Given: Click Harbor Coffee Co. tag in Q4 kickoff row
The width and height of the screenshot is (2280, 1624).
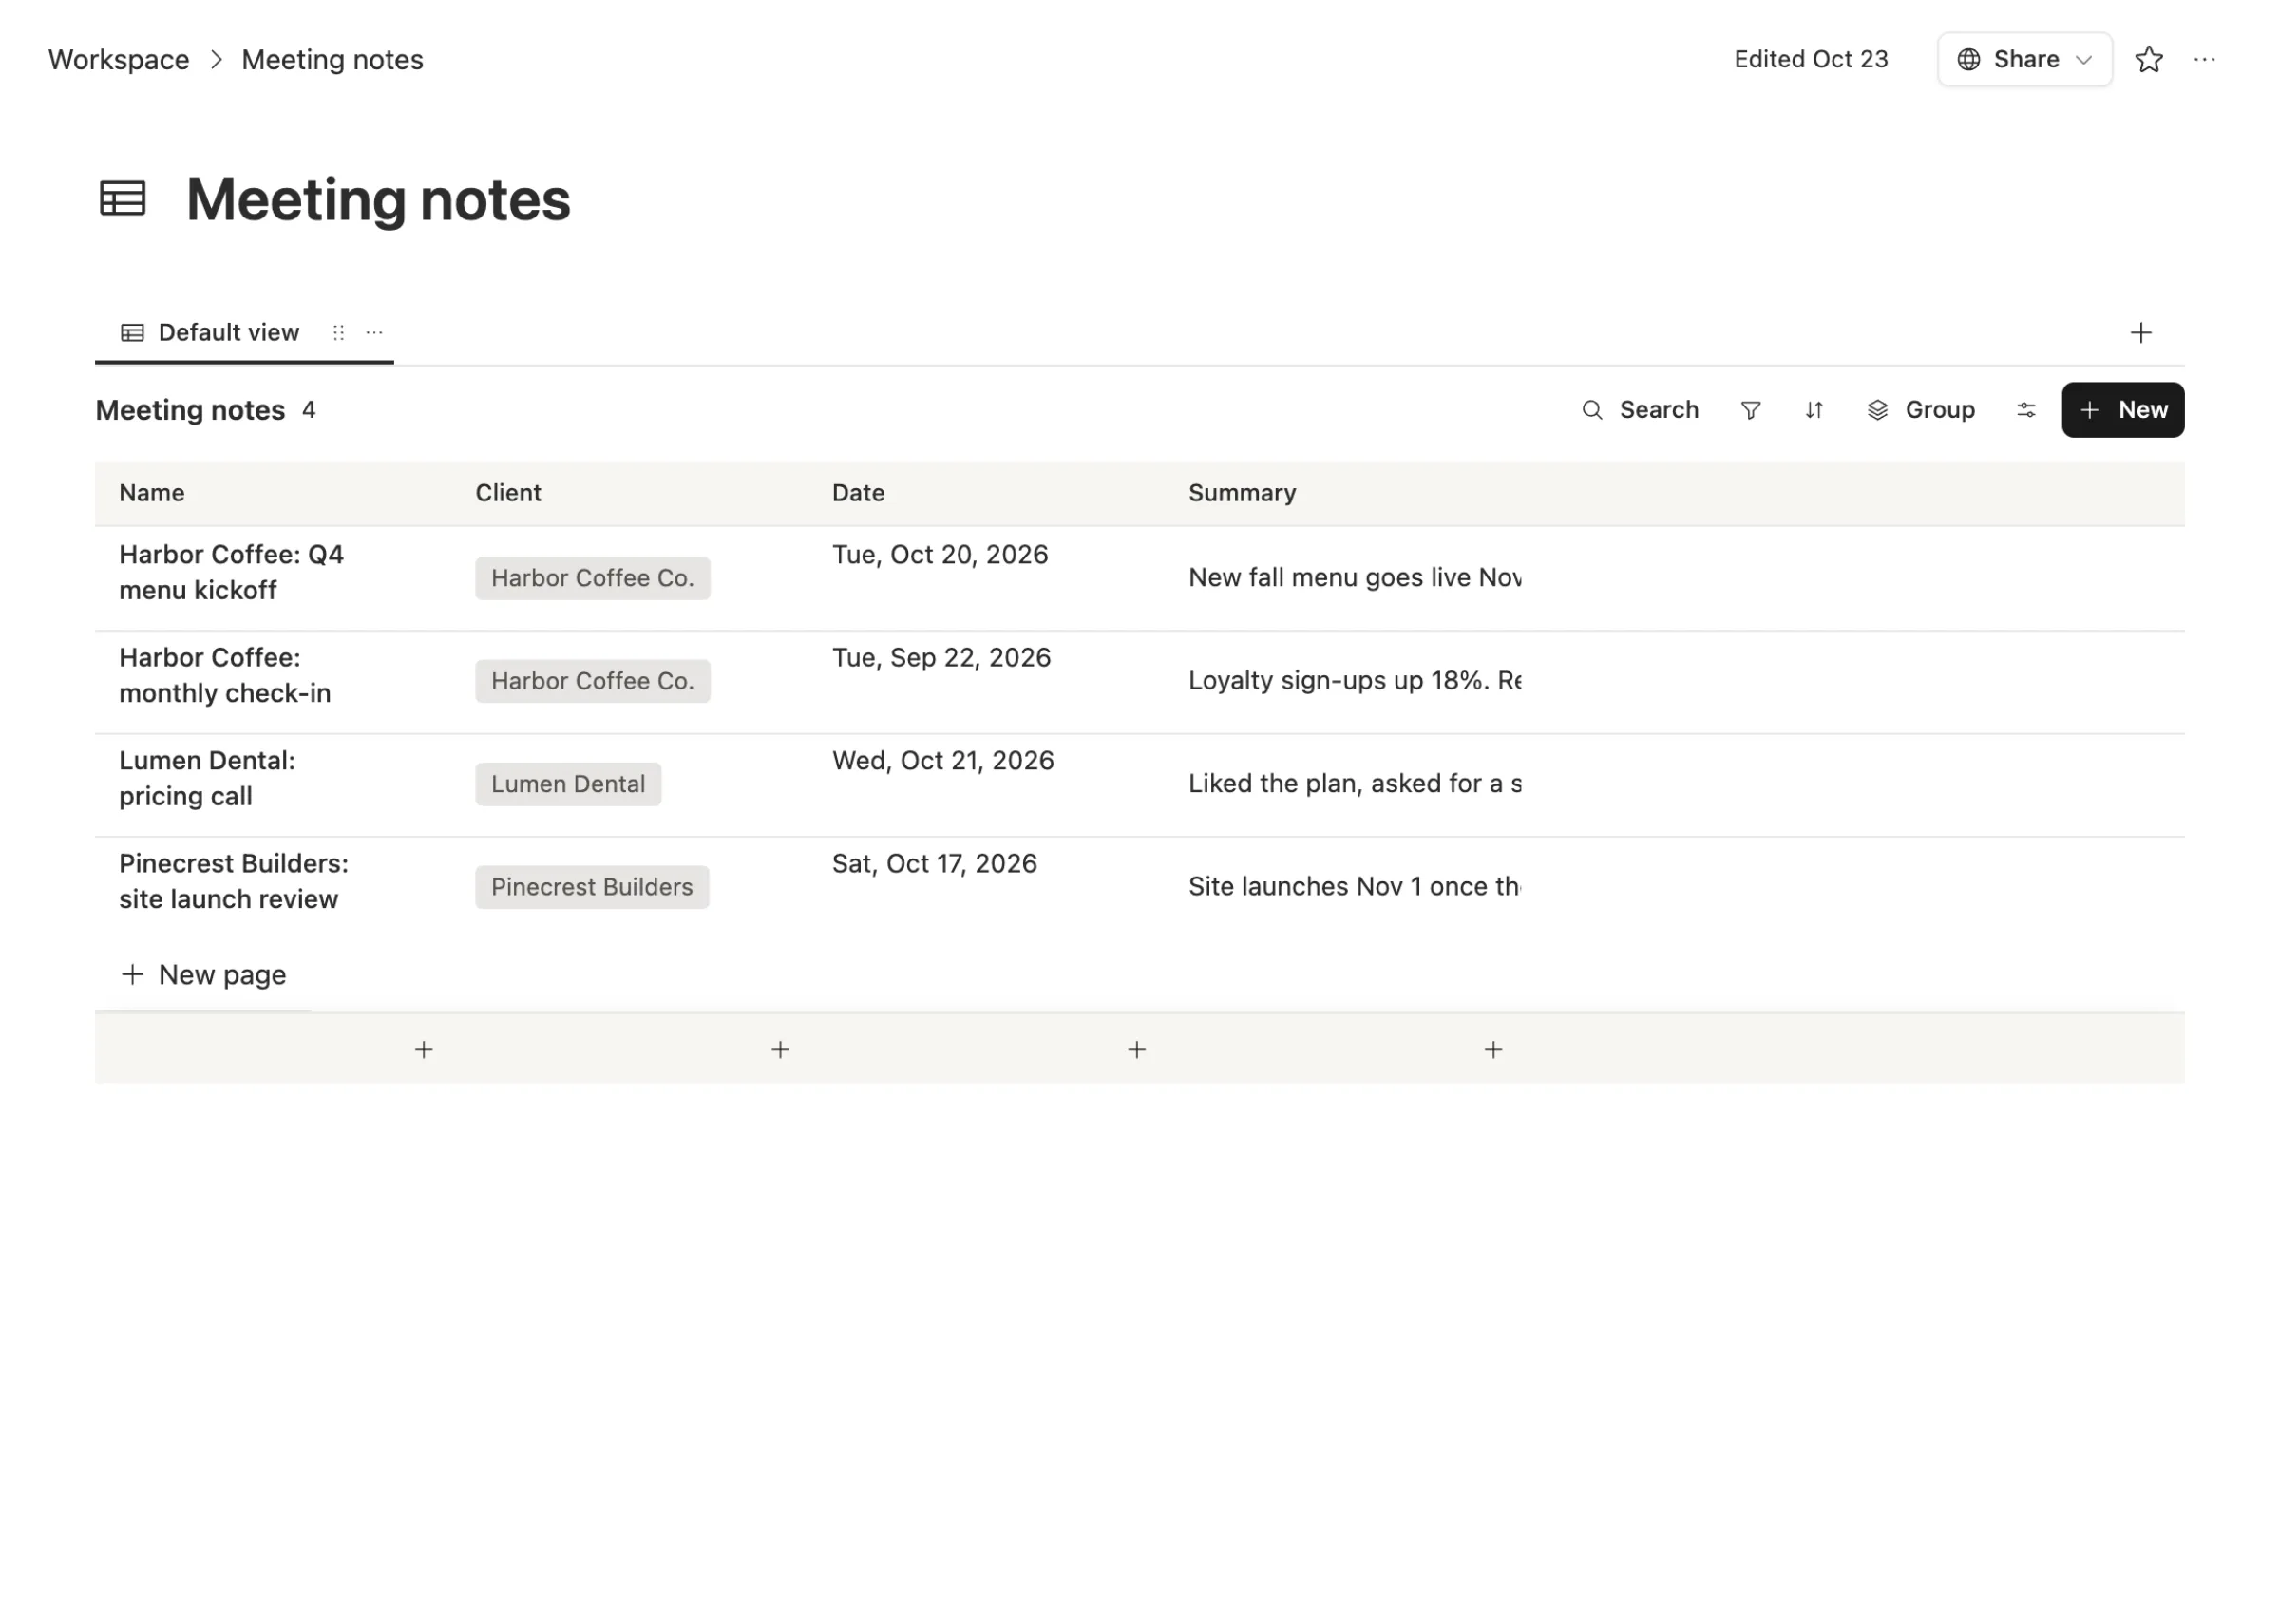Looking at the screenshot, I should click(x=592, y=578).
